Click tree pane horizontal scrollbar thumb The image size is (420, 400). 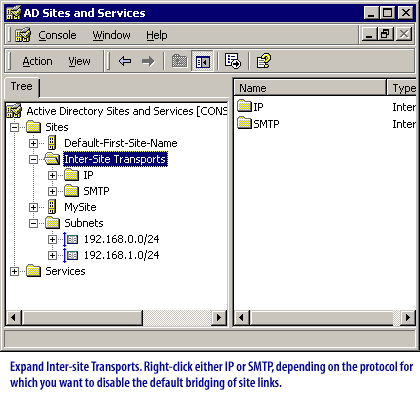click(x=82, y=317)
